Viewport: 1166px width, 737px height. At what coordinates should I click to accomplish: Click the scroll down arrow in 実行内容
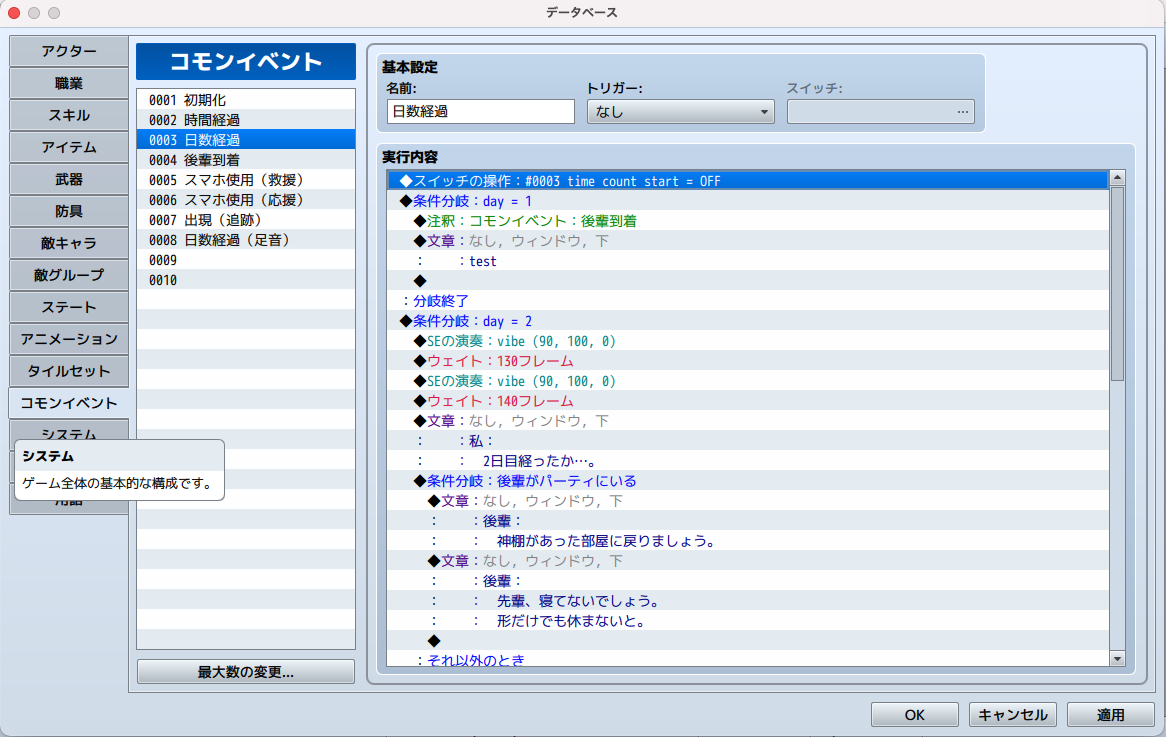(1117, 658)
